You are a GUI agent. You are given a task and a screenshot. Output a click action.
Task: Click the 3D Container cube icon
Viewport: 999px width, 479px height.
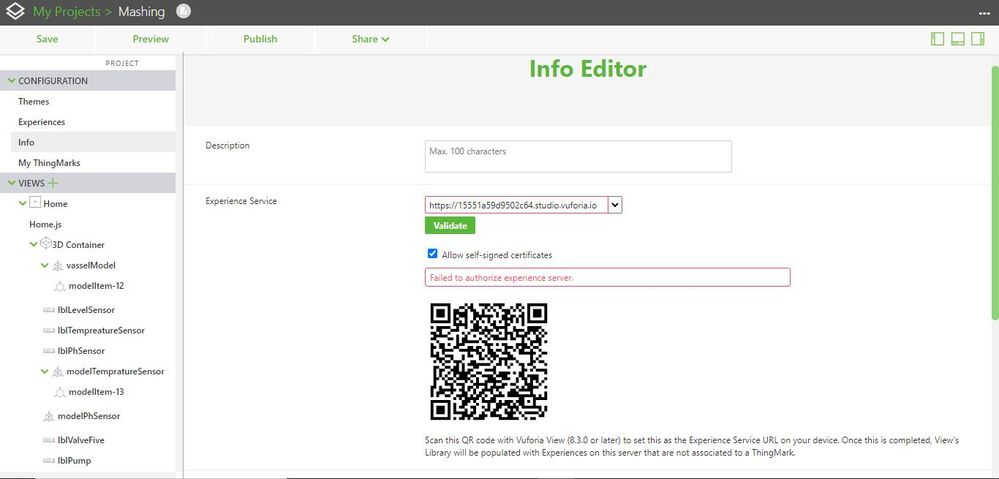click(45, 243)
